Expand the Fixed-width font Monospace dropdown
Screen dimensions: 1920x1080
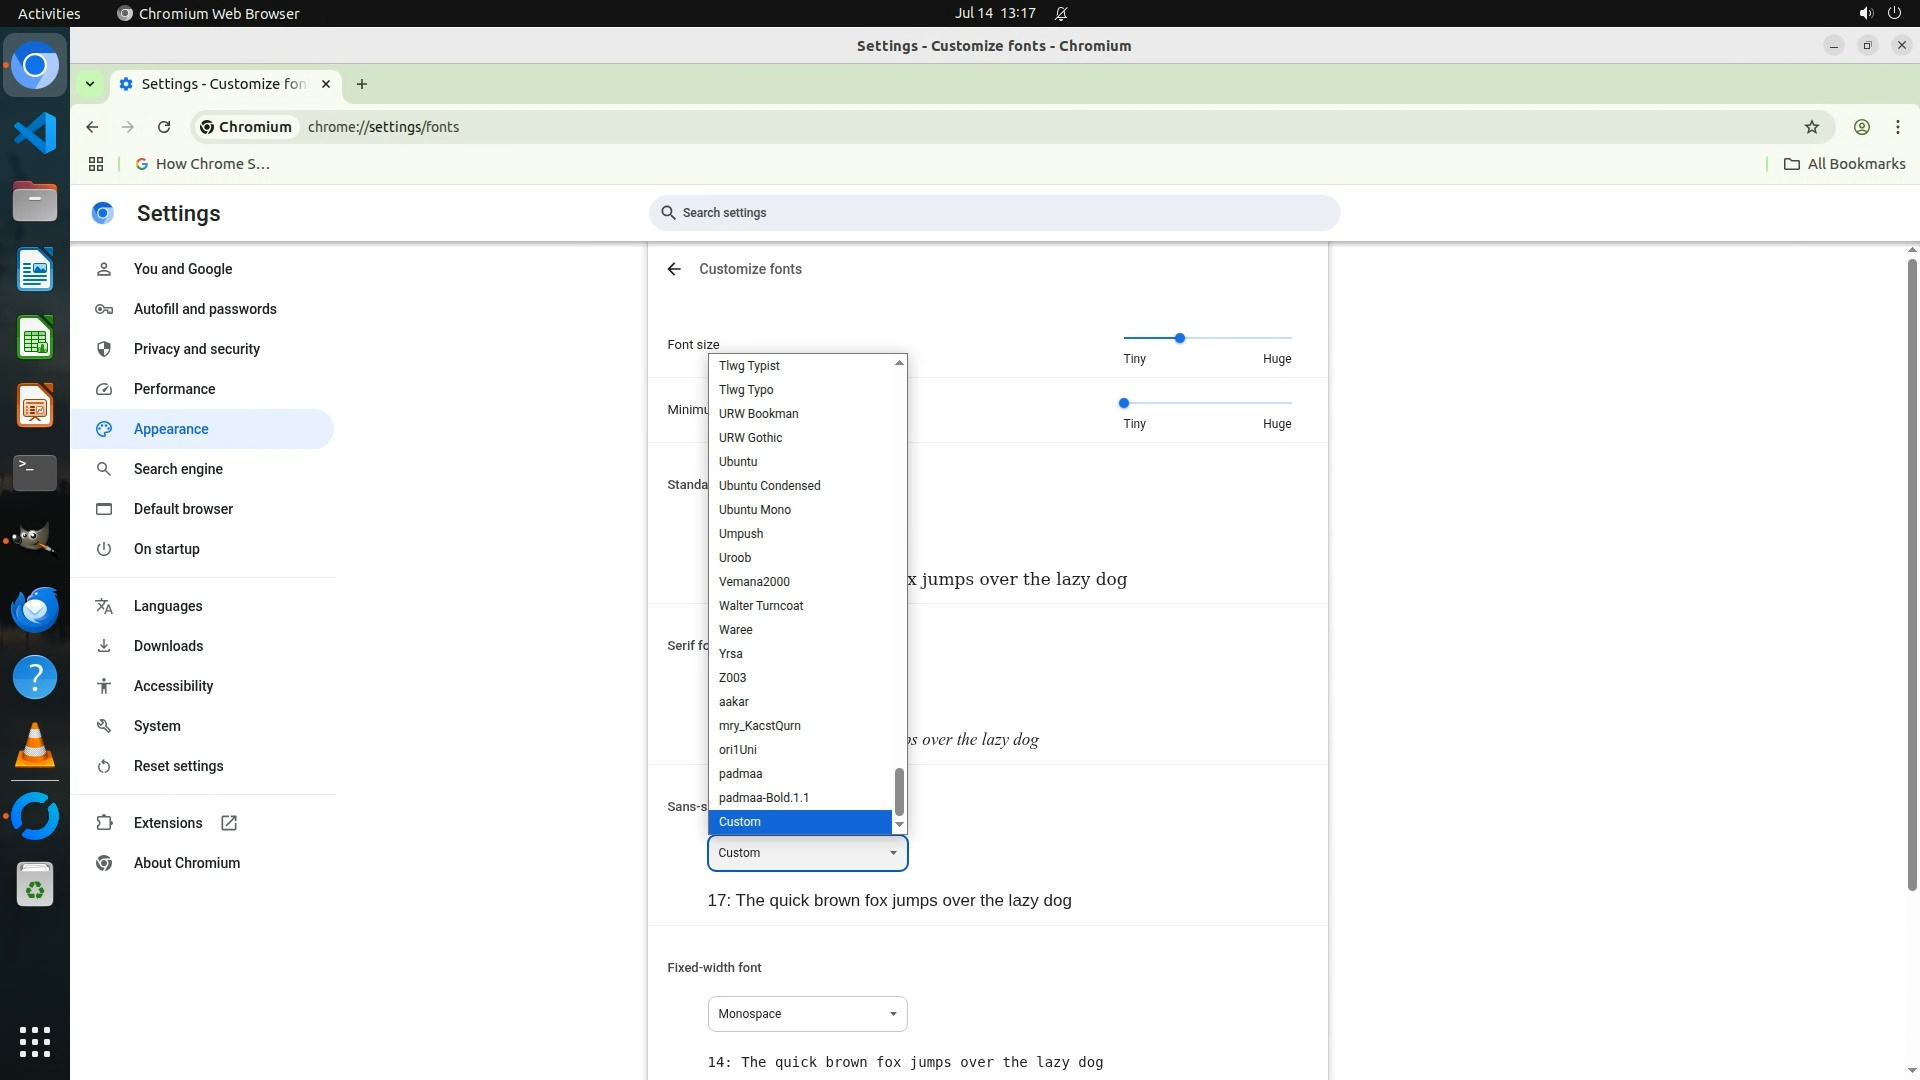click(807, 1014)
